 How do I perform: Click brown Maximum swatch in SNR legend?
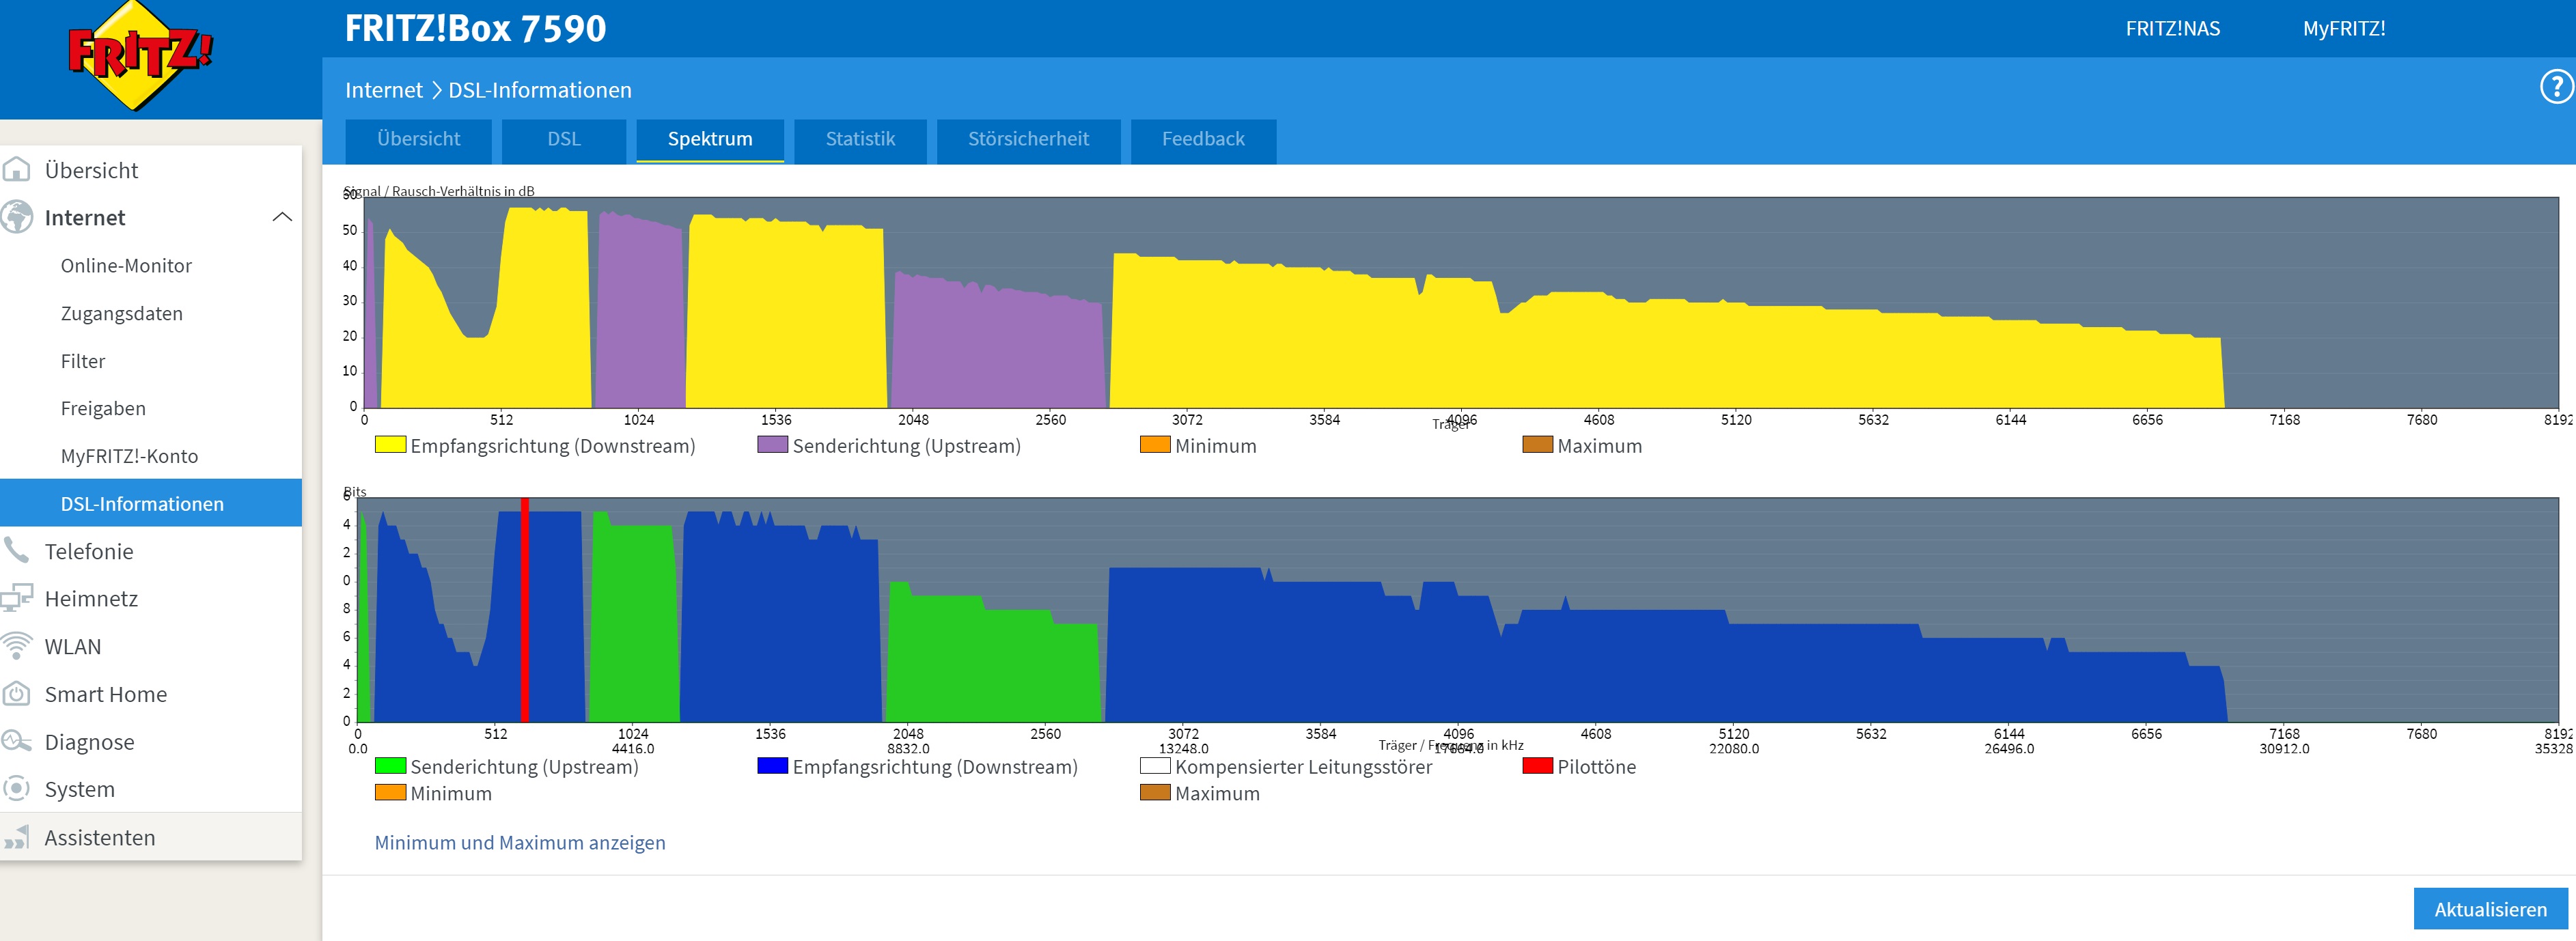click(1537, 444)
